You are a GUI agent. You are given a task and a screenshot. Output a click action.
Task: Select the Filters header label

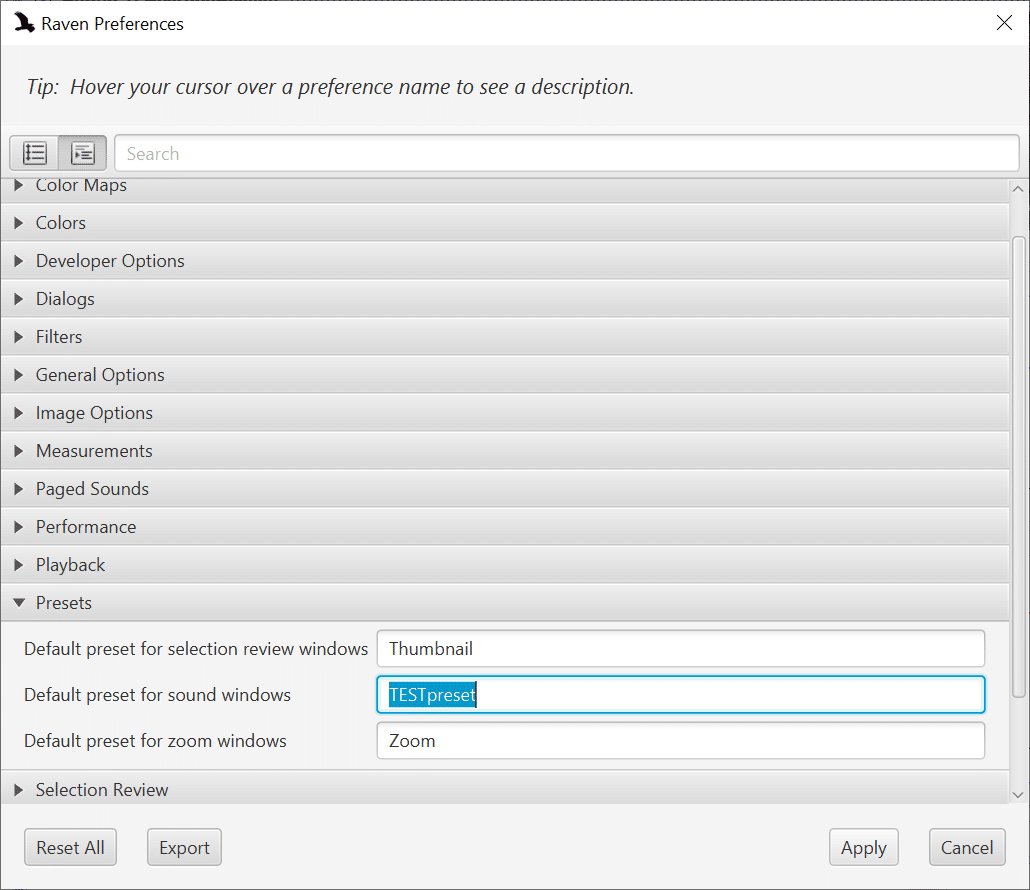58,337
